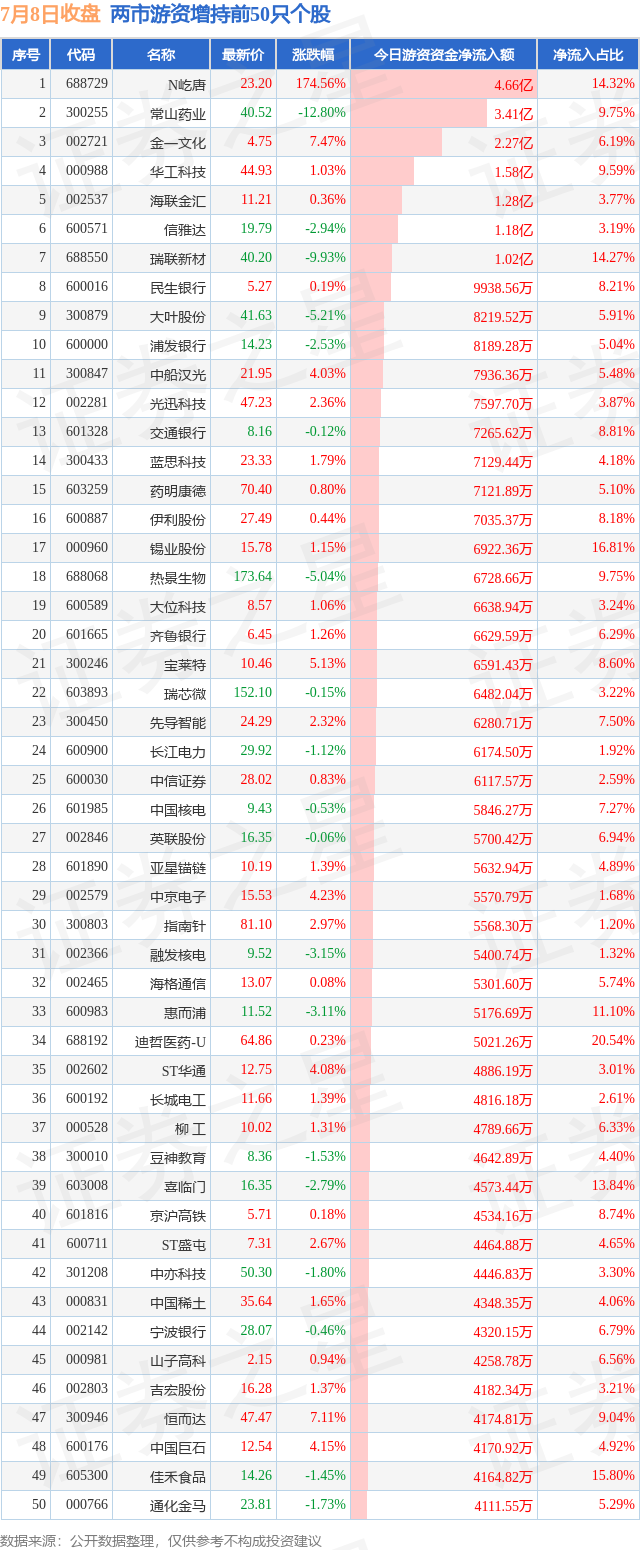Click the stock name 指南针

tap(185, 925)
